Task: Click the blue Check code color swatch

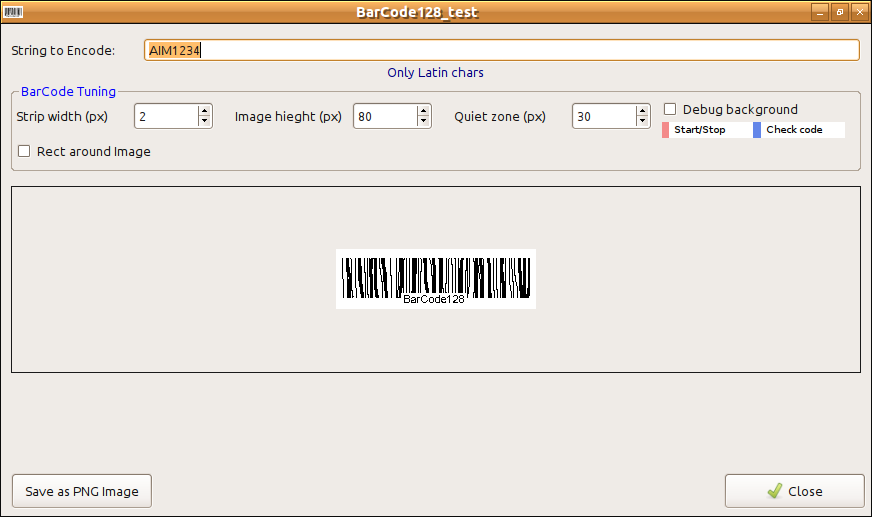Action: (757, 130)
